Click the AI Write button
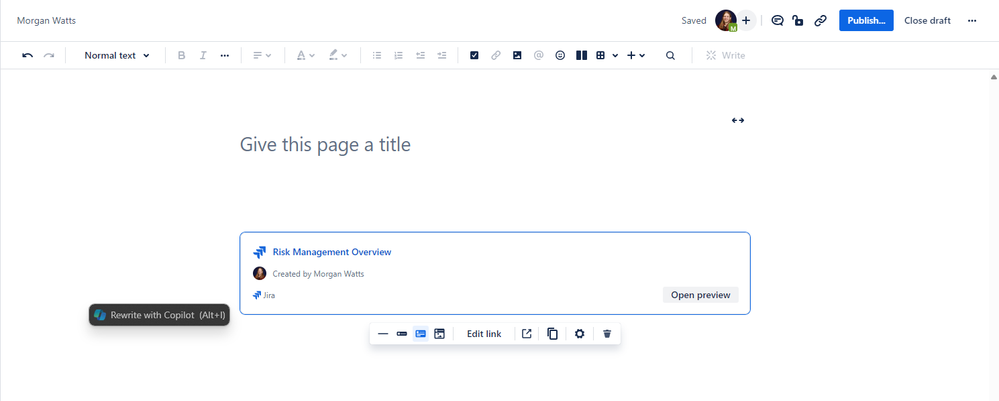 point(726,55)
